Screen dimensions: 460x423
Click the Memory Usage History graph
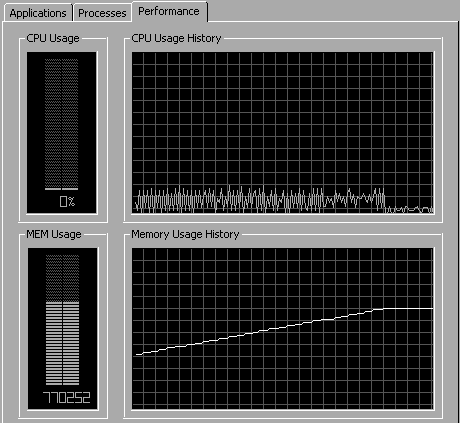click(283, 328)
